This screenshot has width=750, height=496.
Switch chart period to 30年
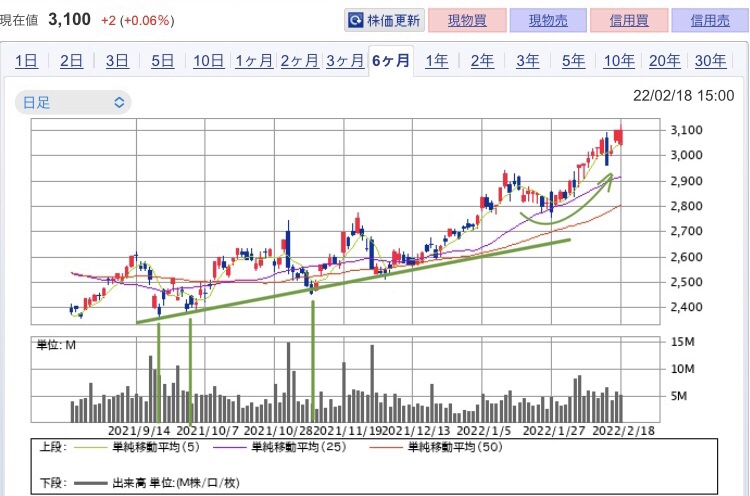710,61
